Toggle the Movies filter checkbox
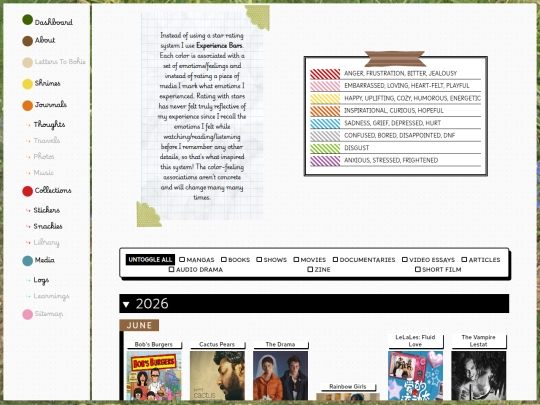The height and width of the screenshot is (405, 540). [296, 259]
